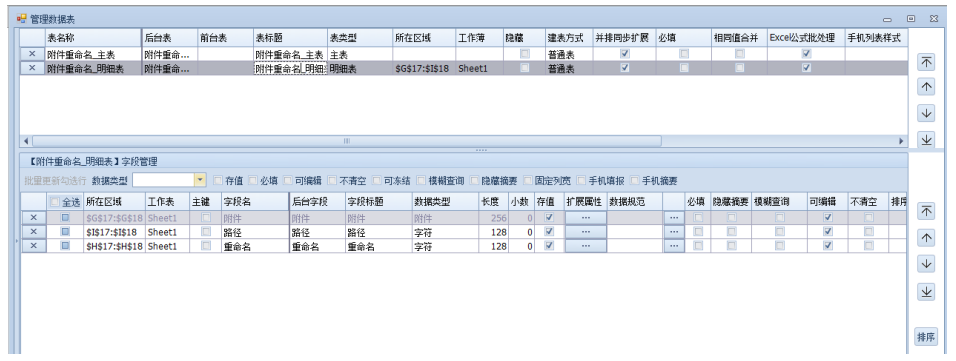This screenshot has width=956, height=361.
Task: Click the 表名称 column header
Action: 93,38
